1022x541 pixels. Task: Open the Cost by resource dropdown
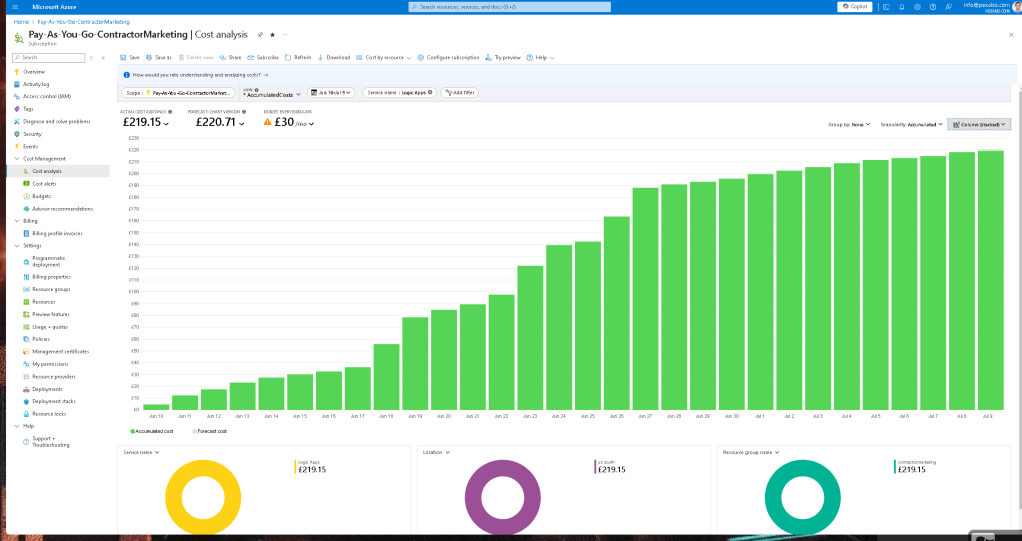click(384, 57)
